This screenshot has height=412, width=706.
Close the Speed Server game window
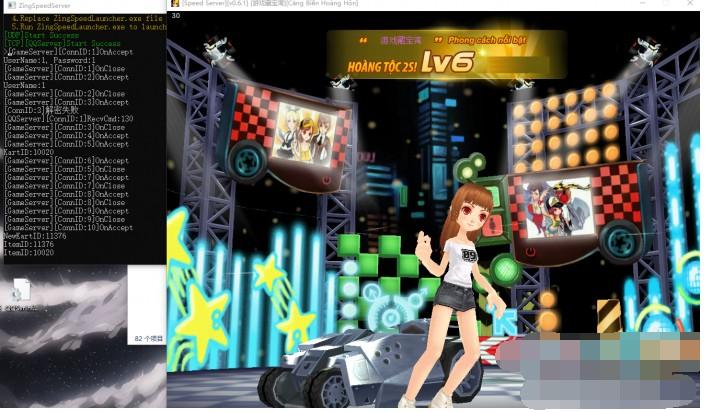click(x=690, y=3)
